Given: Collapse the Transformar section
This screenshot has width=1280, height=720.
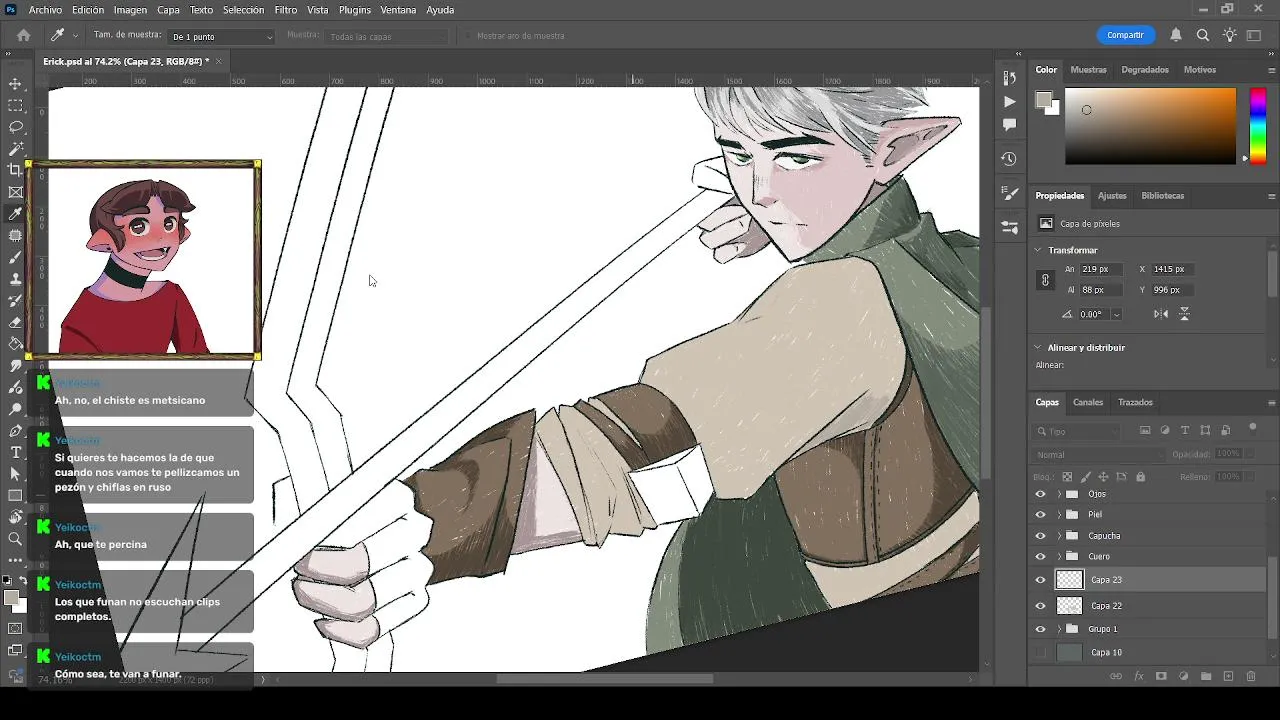Looking at the screenshot, I should [1038, 250].
